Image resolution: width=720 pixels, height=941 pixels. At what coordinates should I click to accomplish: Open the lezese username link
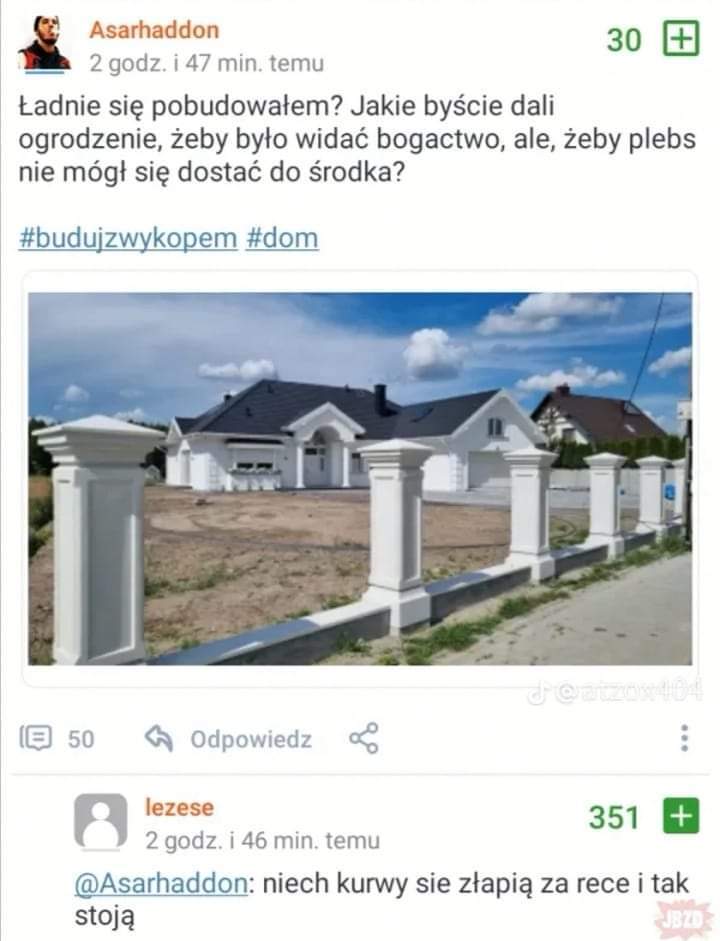(x=179, y=808)
